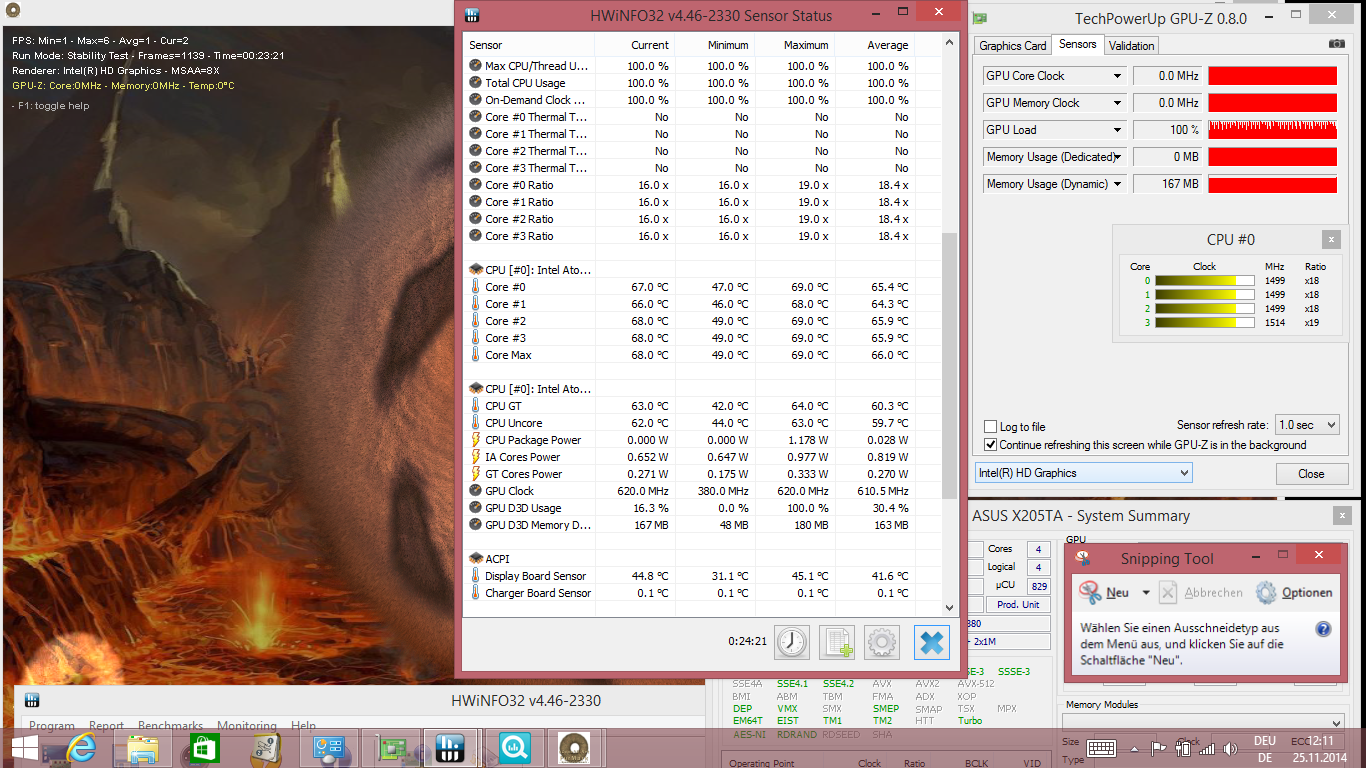Close the ASUS X205TA System Summary panel
This screenshot has height=768, width=1366.
(x=1343, y=515)
